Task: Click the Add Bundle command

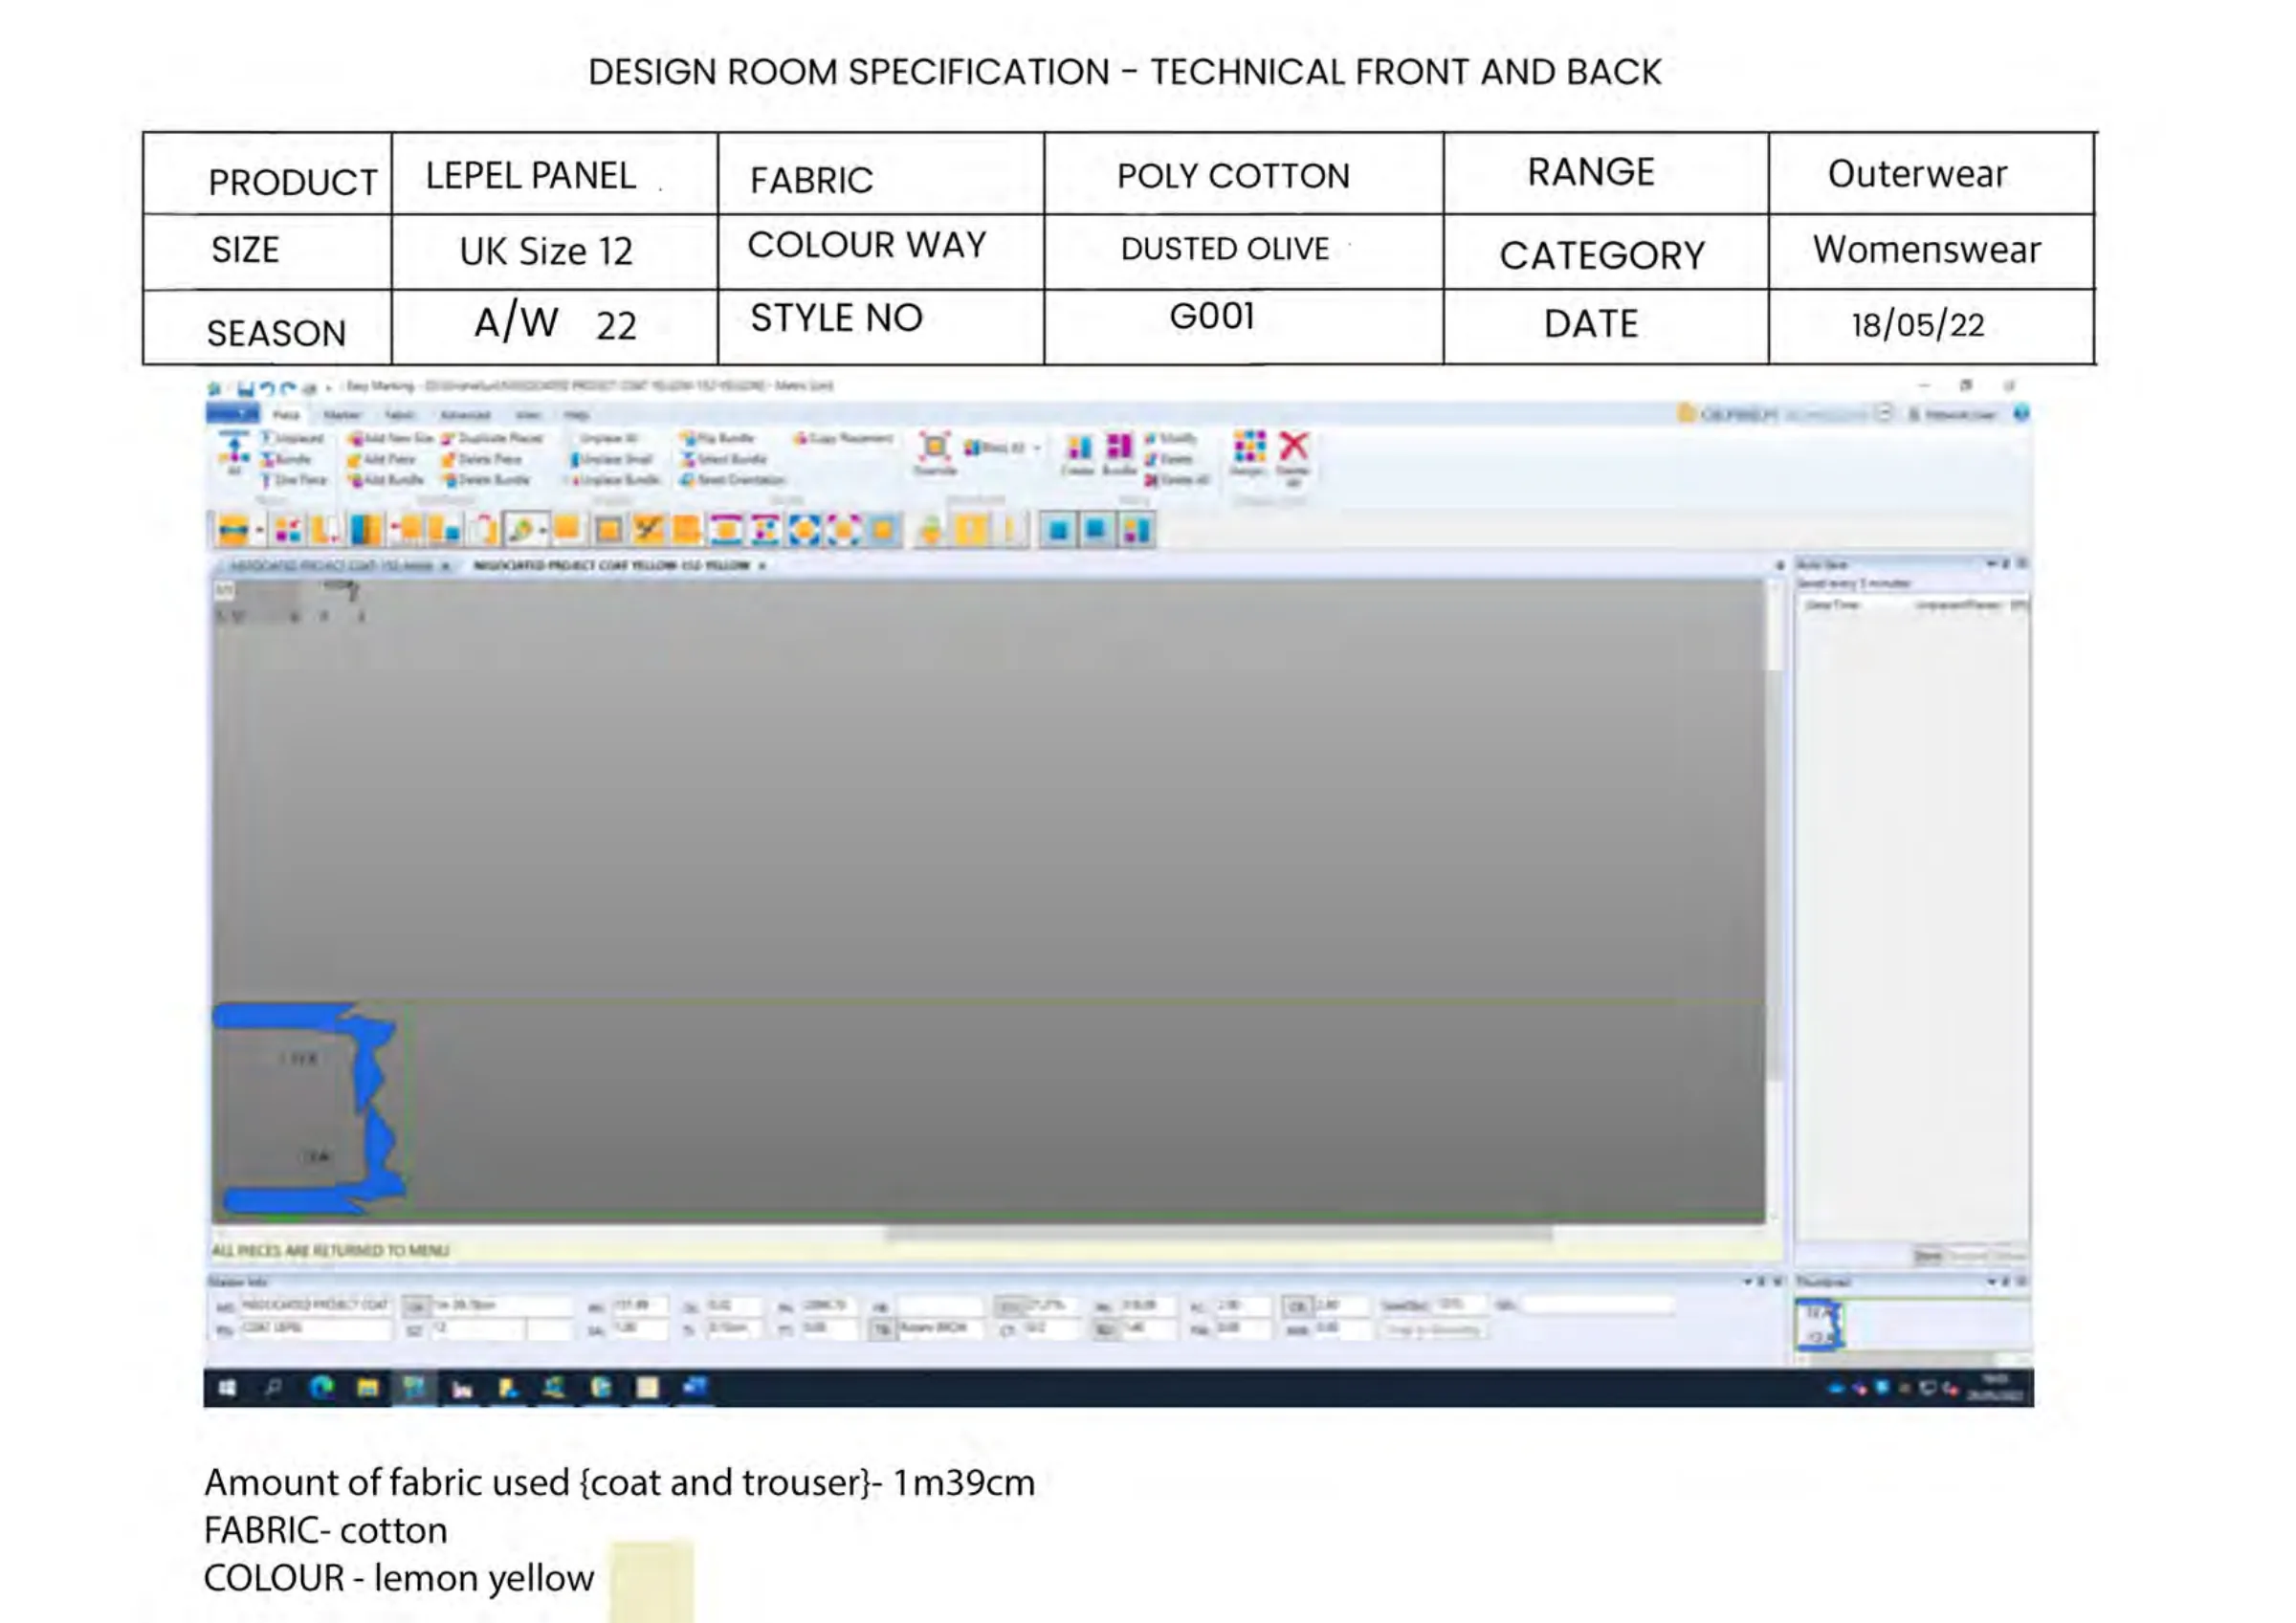Action: (387, 480)
